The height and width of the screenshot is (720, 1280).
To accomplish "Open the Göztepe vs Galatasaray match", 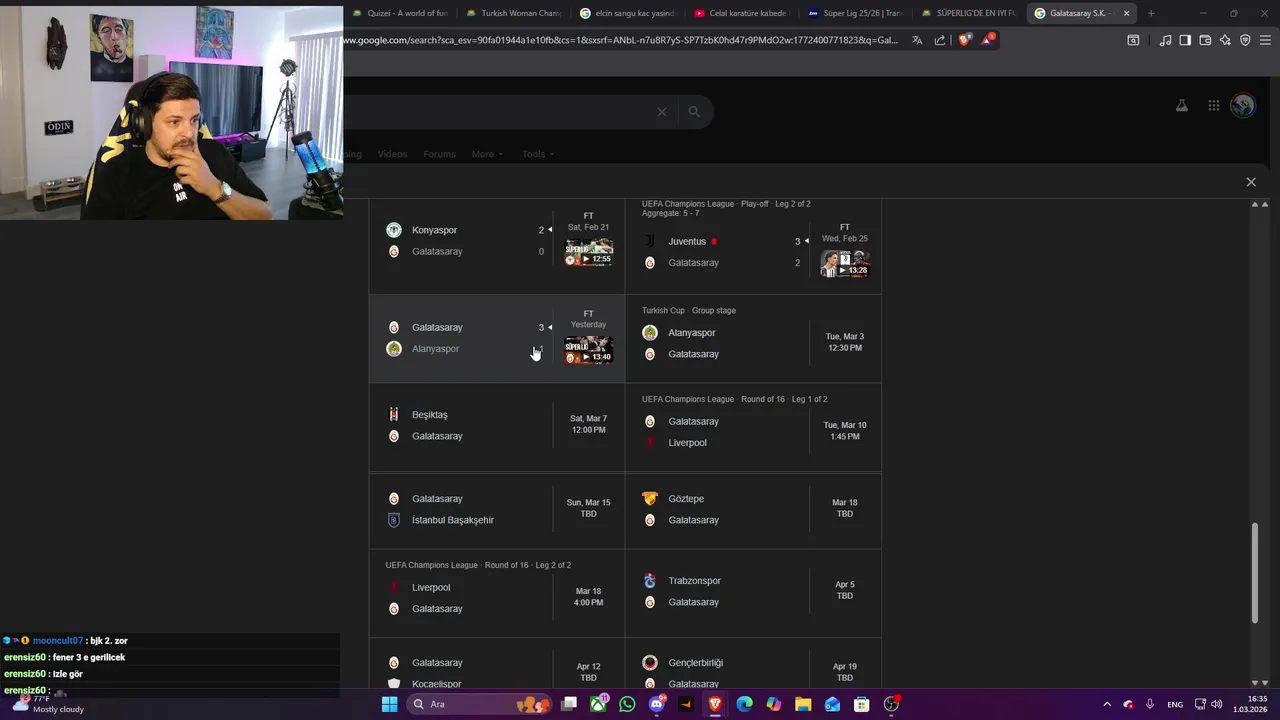I will pos(753,509).
